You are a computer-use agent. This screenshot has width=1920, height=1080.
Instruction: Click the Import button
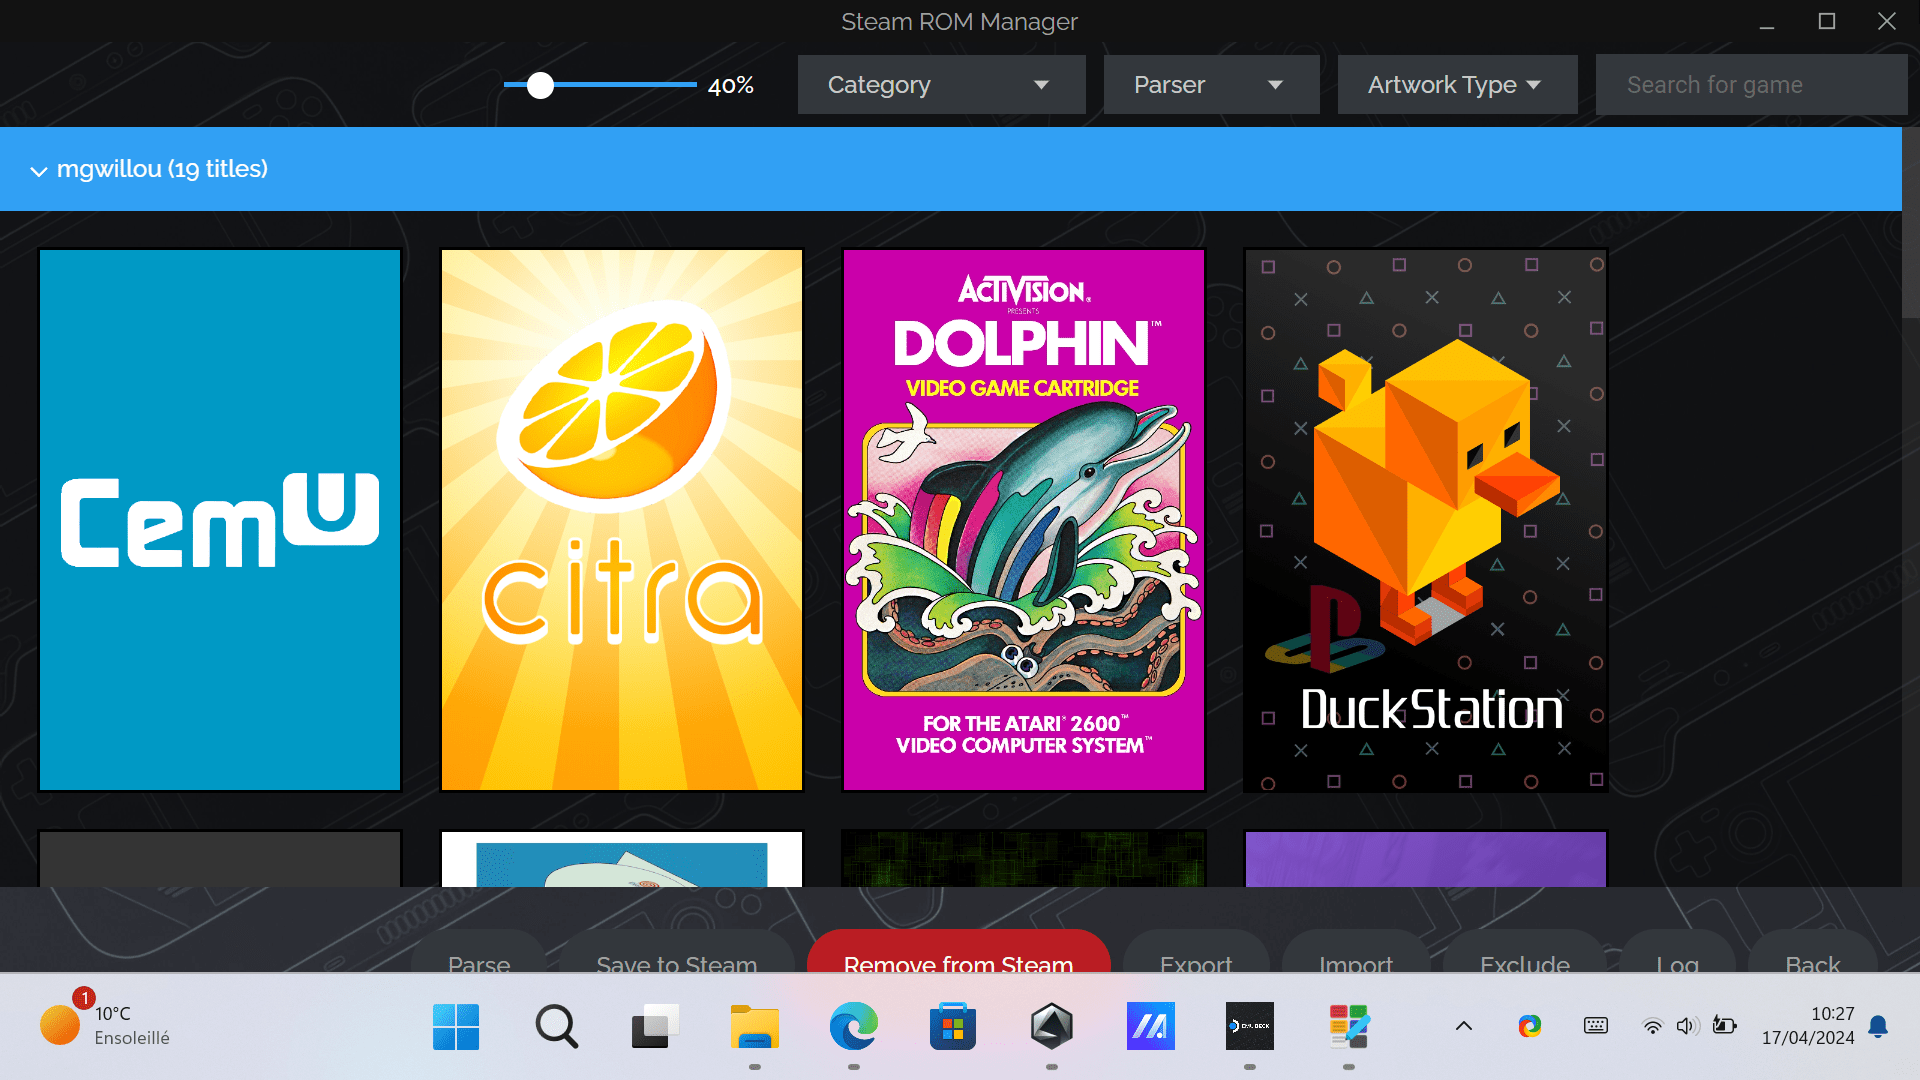click(1356, 952)
